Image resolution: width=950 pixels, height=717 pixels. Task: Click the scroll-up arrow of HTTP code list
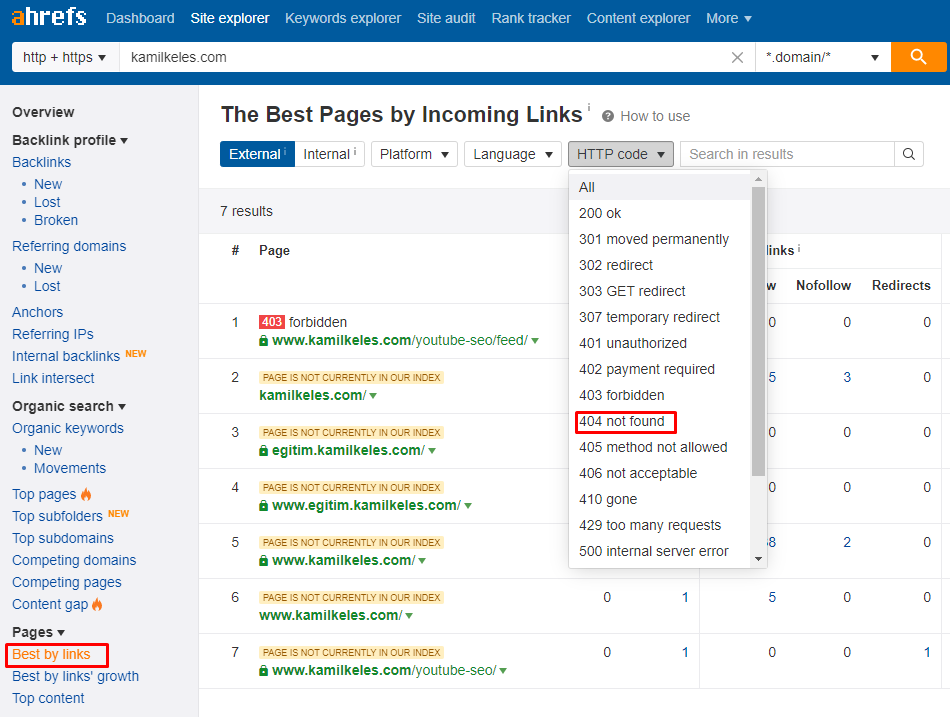point(758,179)
